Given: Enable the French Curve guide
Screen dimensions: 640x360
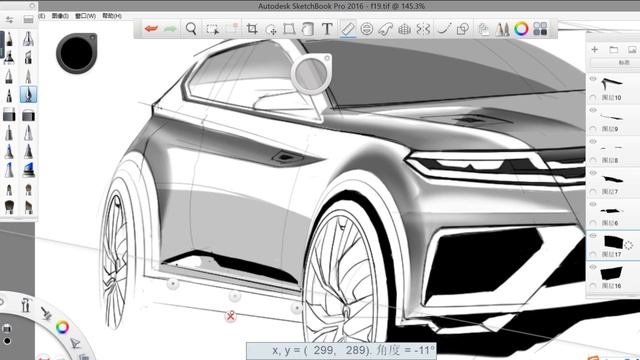Looking at the screenshot, I should pos(385,29).
